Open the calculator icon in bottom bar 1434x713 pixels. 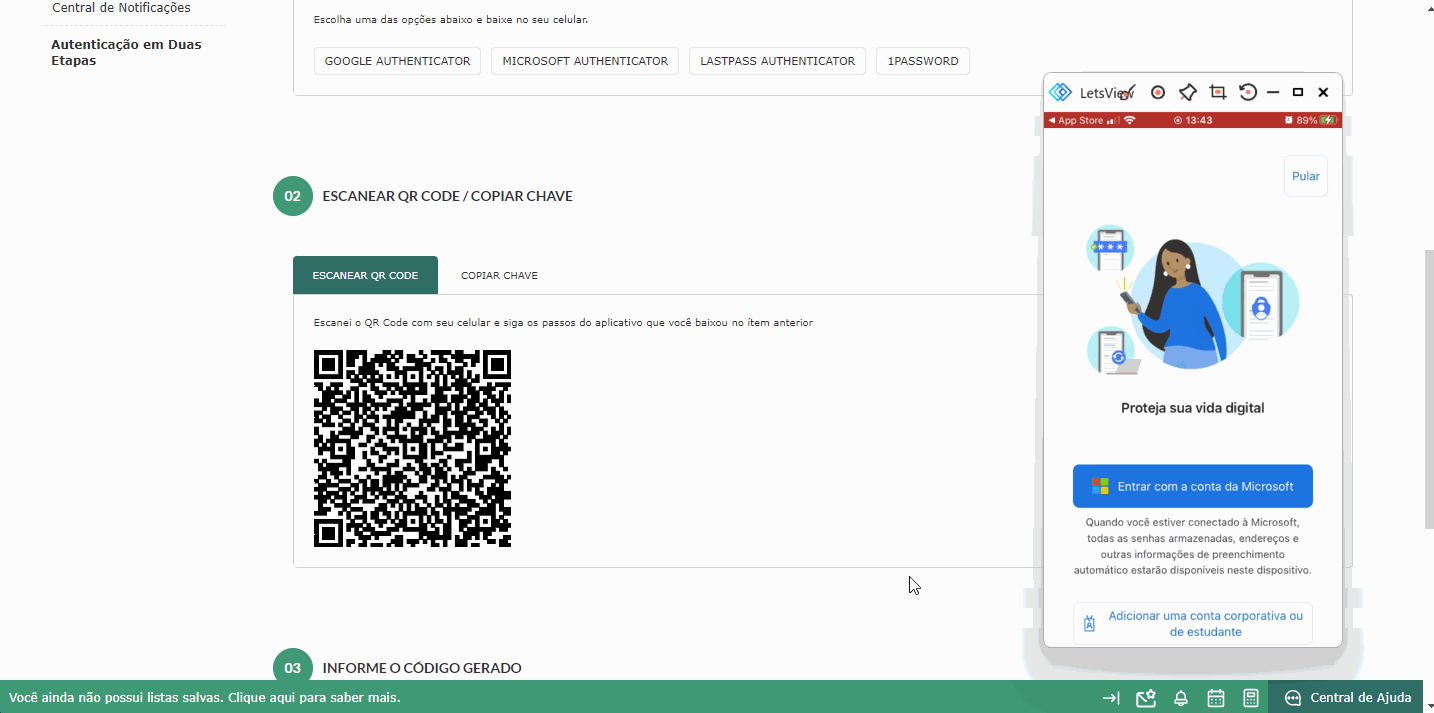(x=1251, y=698)
